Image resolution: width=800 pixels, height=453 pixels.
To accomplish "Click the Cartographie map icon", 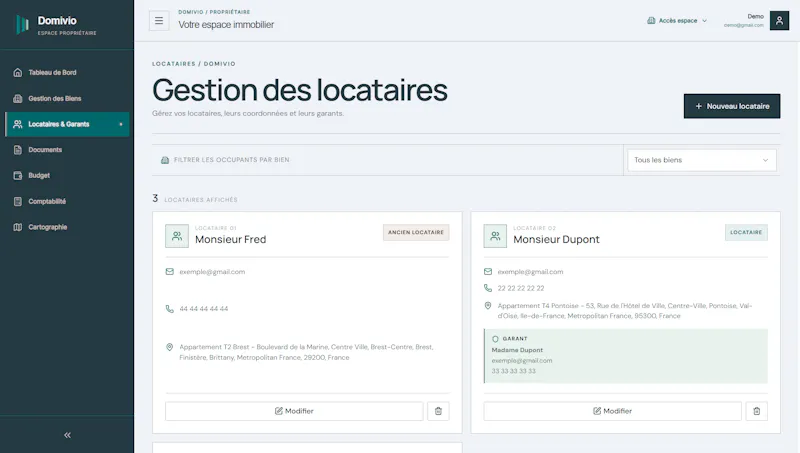I will (18, 227).
